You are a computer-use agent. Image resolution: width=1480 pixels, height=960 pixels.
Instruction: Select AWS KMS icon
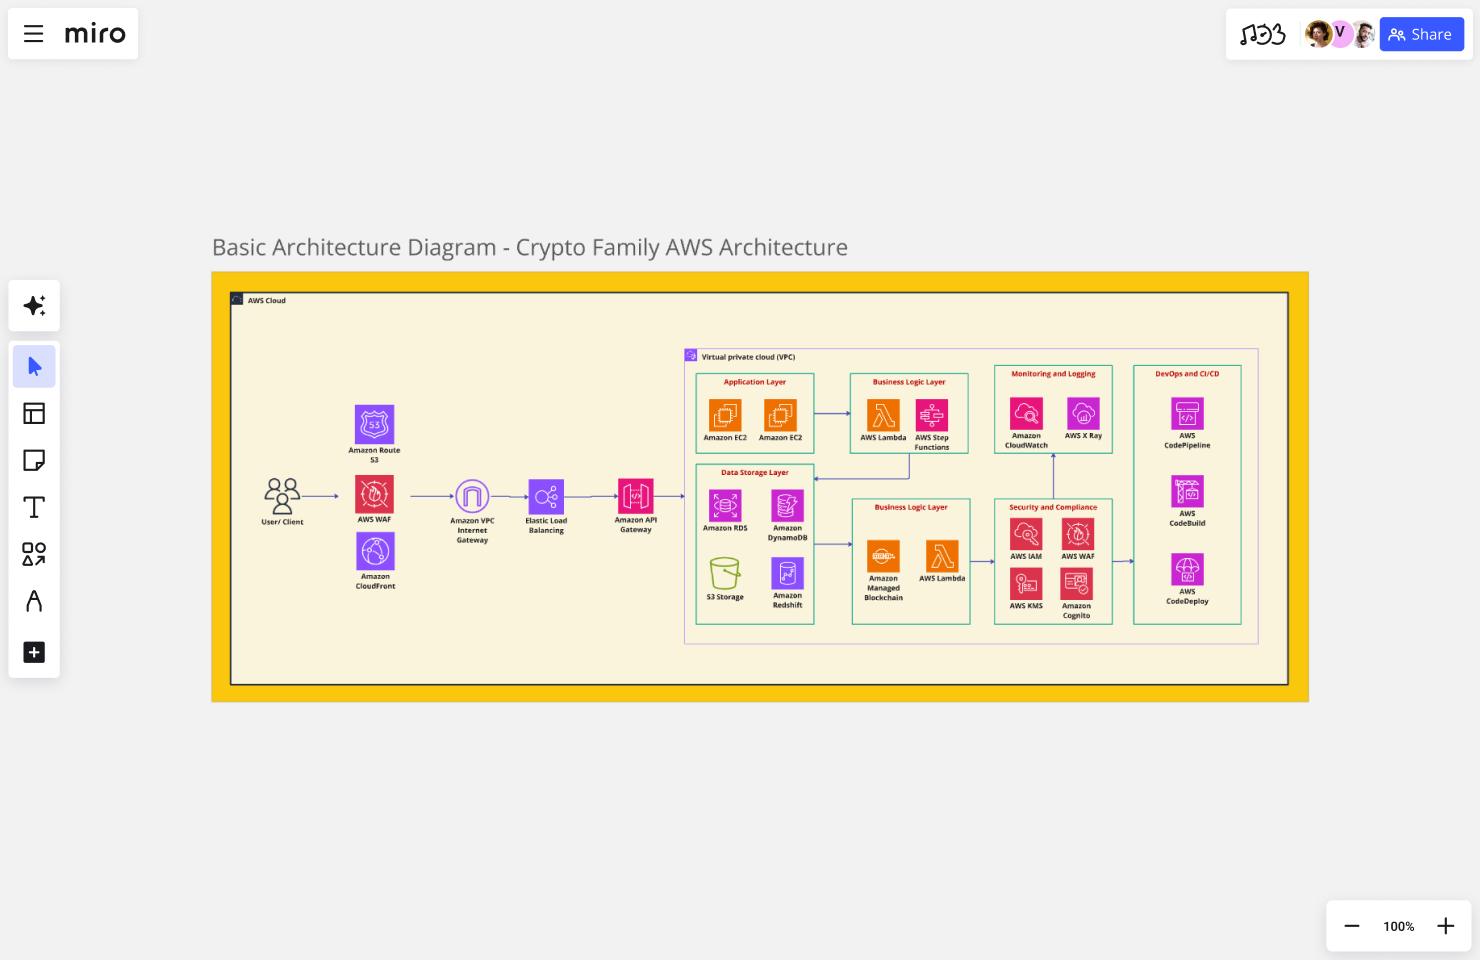point(1026,584)
